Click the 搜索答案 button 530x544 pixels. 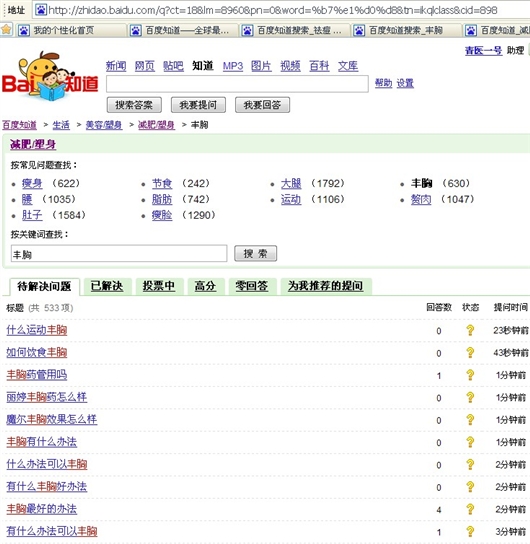click(x=134, y=105)
